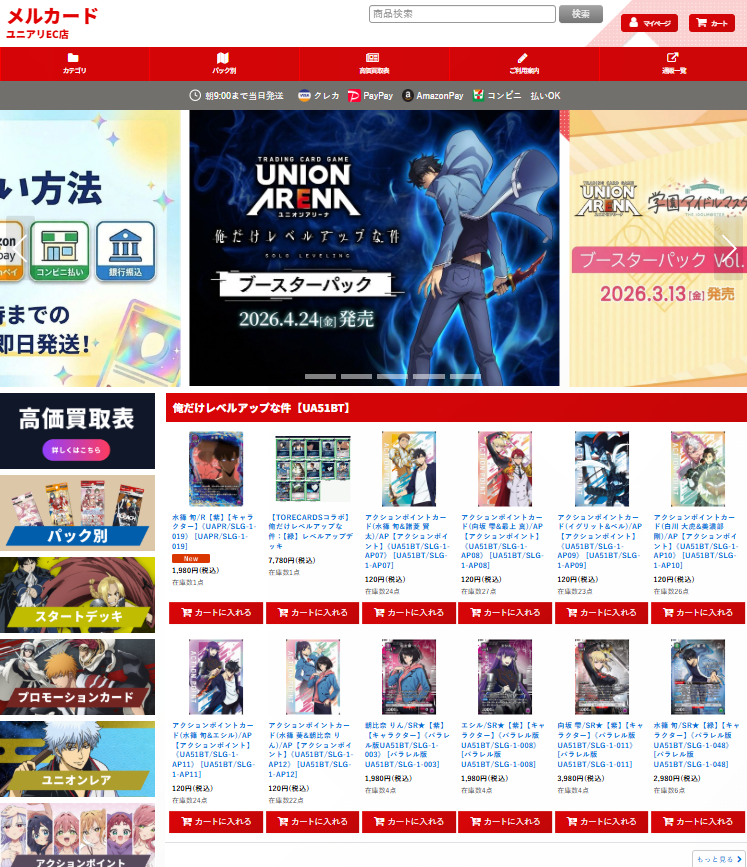Open 水篠 旬/R UAPR/SLG-1-019 product link

[x=214, y=531]
